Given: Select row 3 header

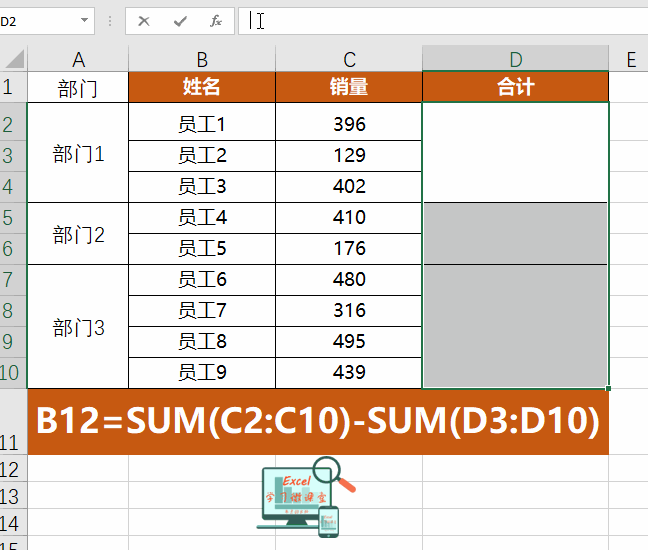Looking at the screenshot, I should click(12, 156).
